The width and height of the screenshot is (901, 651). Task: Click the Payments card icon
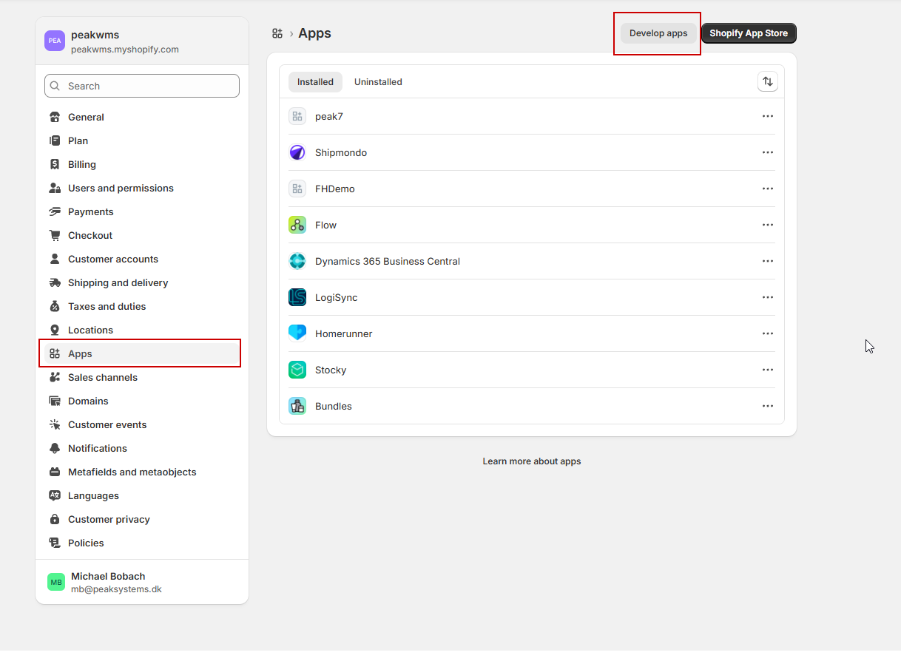pyautogui.click(x=55, y=211)
